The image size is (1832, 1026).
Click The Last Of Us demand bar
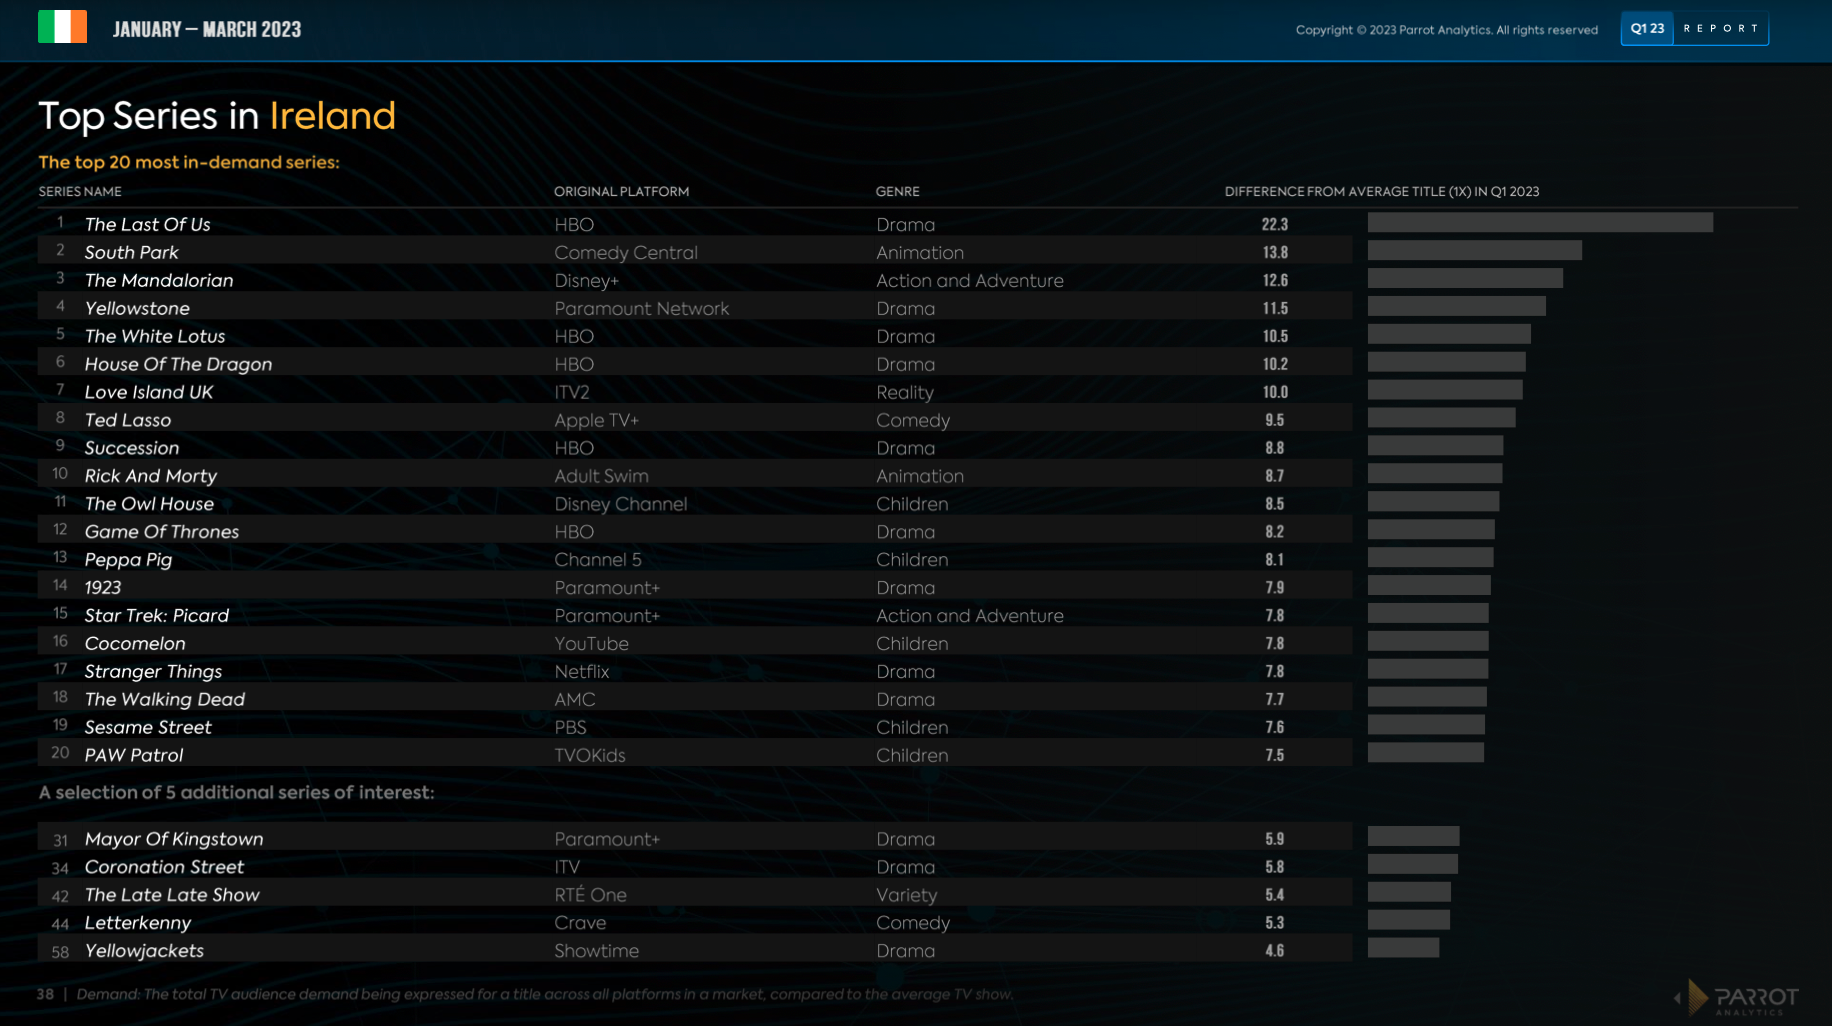(x=1540, y=222)
